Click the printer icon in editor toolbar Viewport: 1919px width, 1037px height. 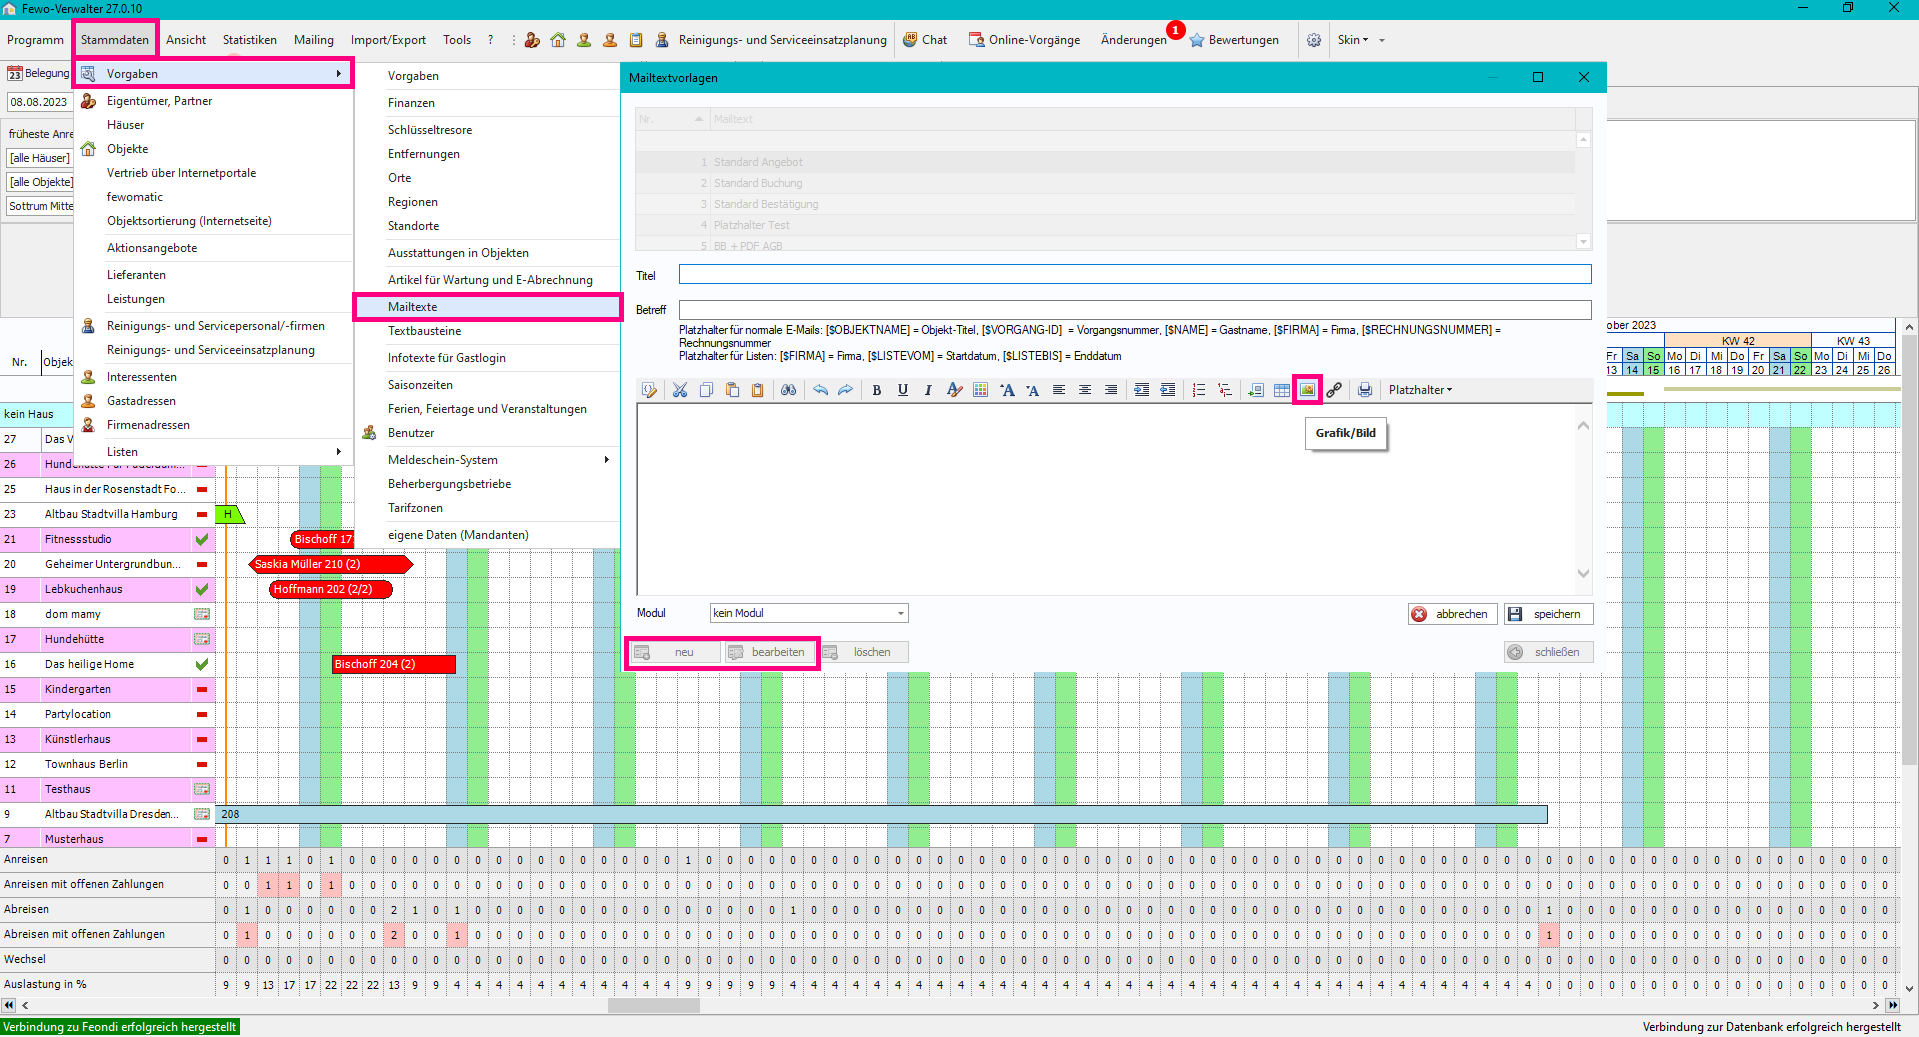pos(1365,390)
